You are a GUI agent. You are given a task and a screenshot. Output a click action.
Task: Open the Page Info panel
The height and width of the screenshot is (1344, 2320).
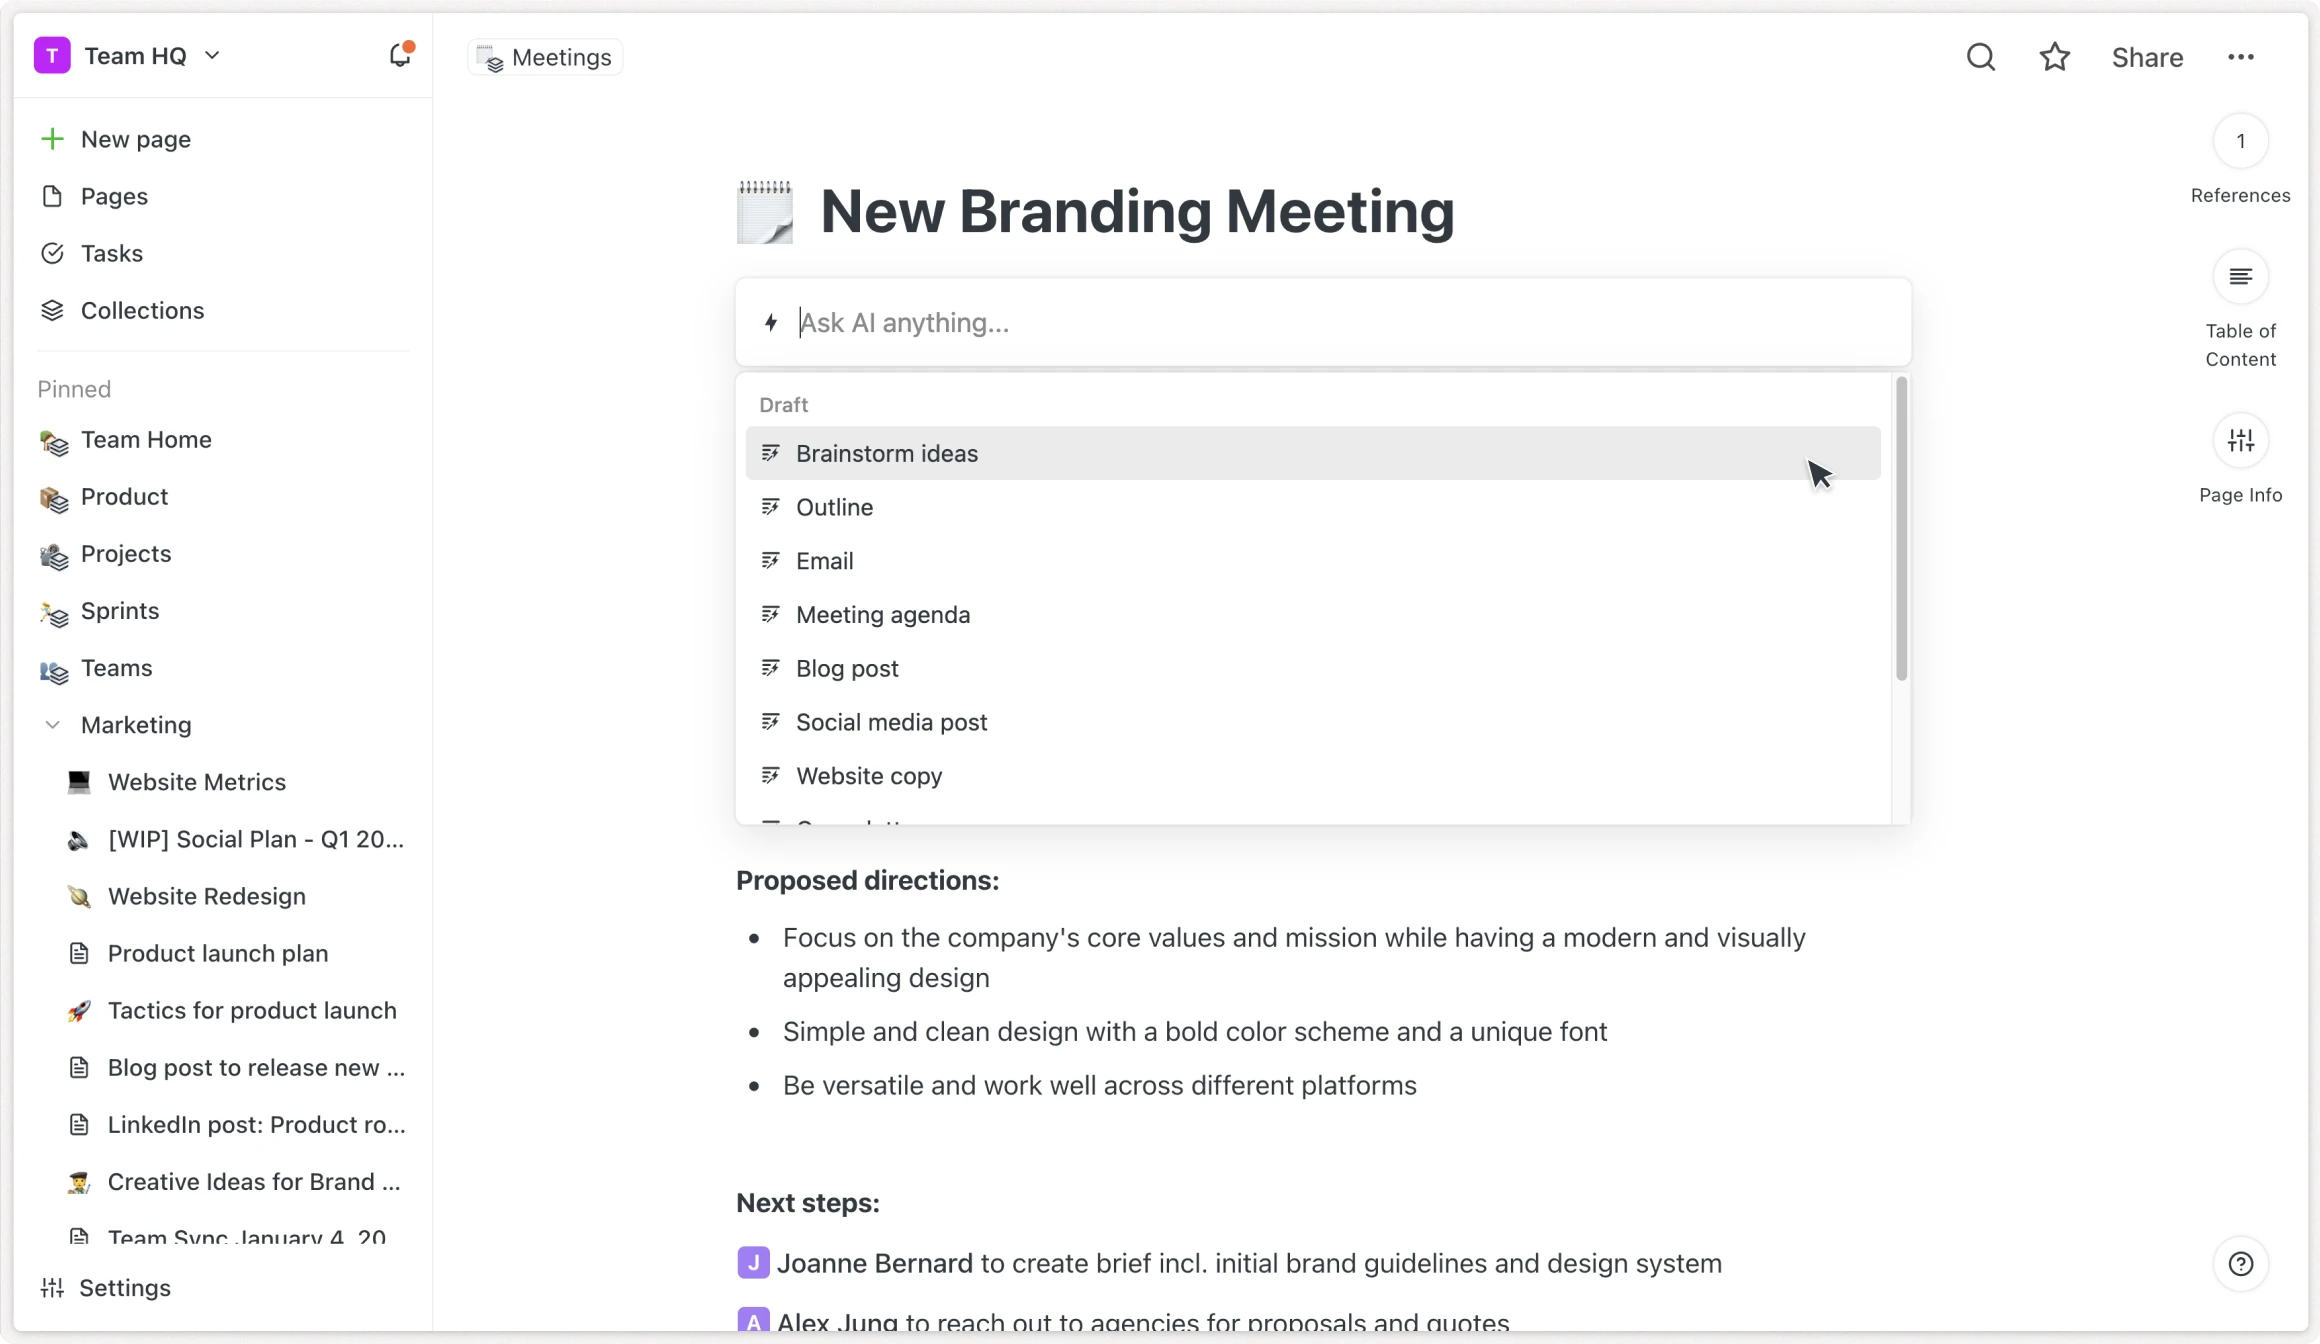(x=2240, y=441)
